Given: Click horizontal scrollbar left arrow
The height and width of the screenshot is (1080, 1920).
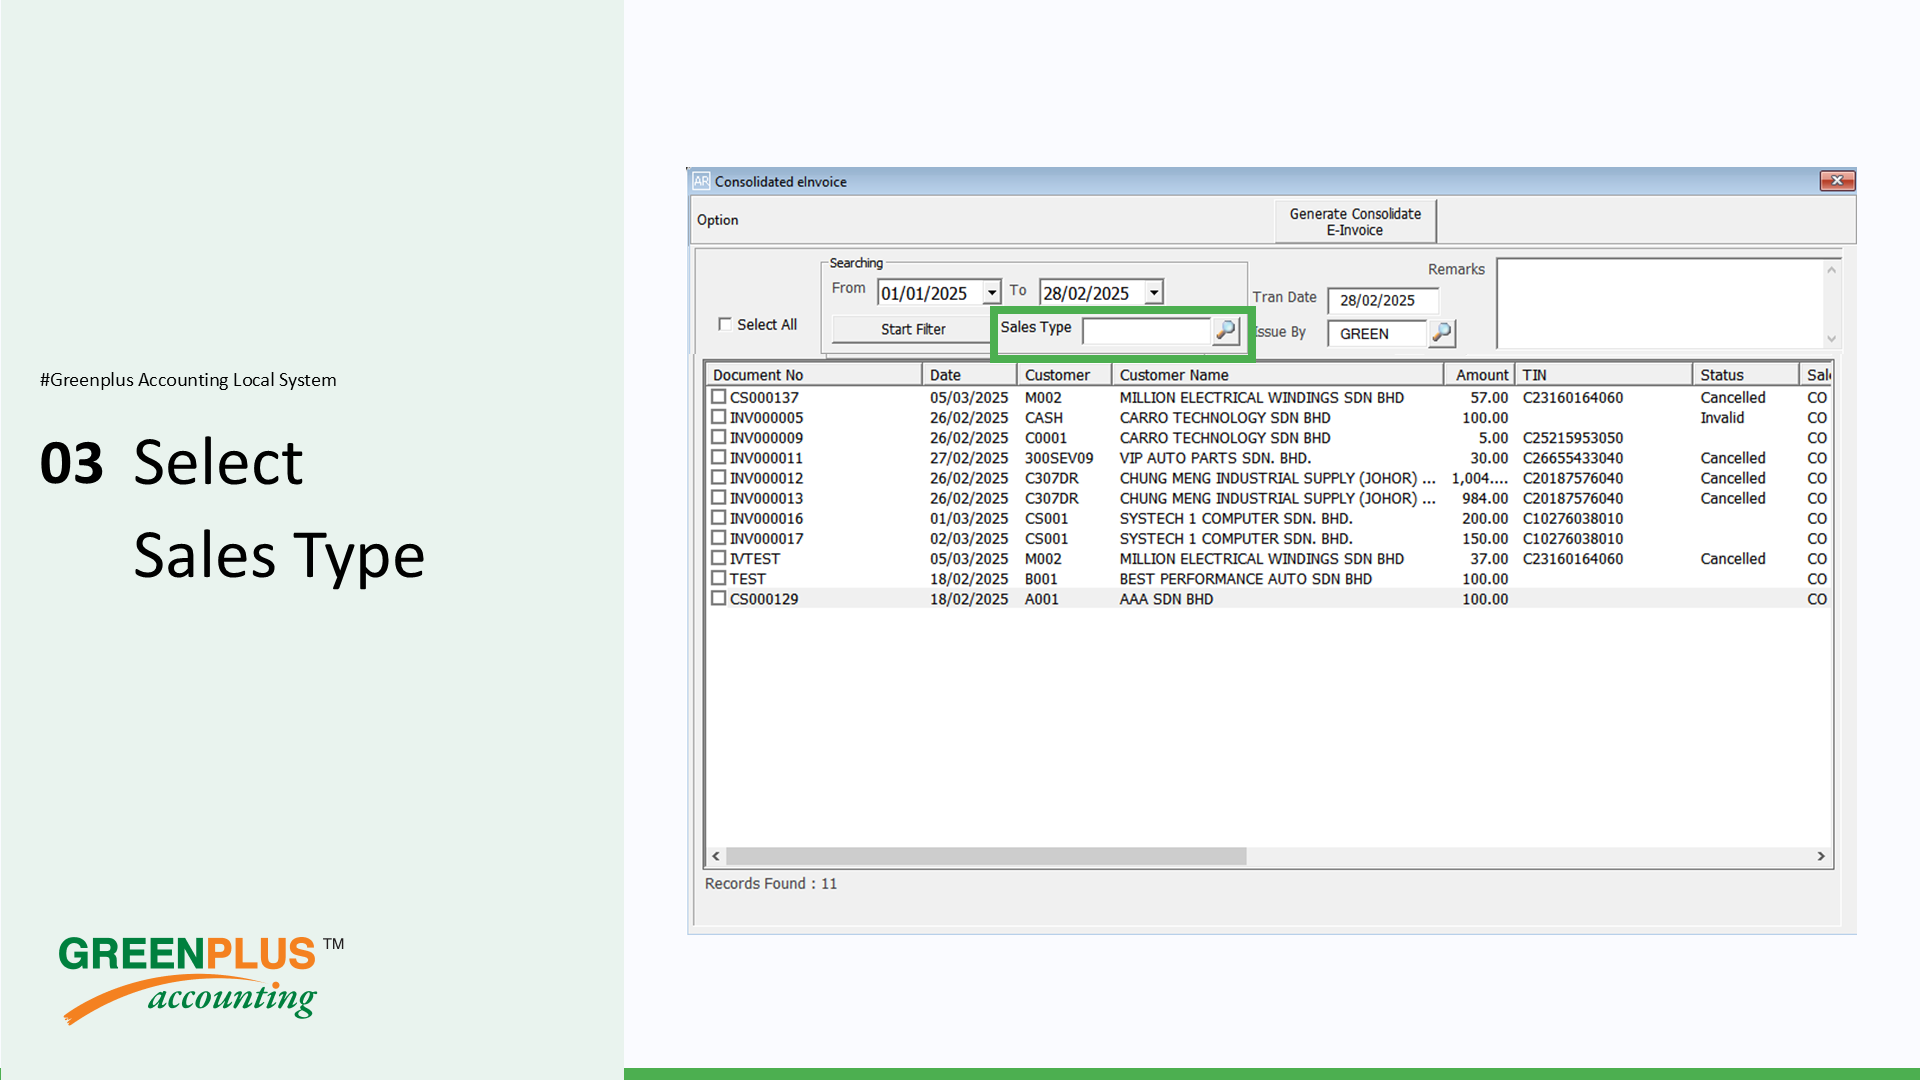Looking at the screenshot, I should click(x=716, y=856).
